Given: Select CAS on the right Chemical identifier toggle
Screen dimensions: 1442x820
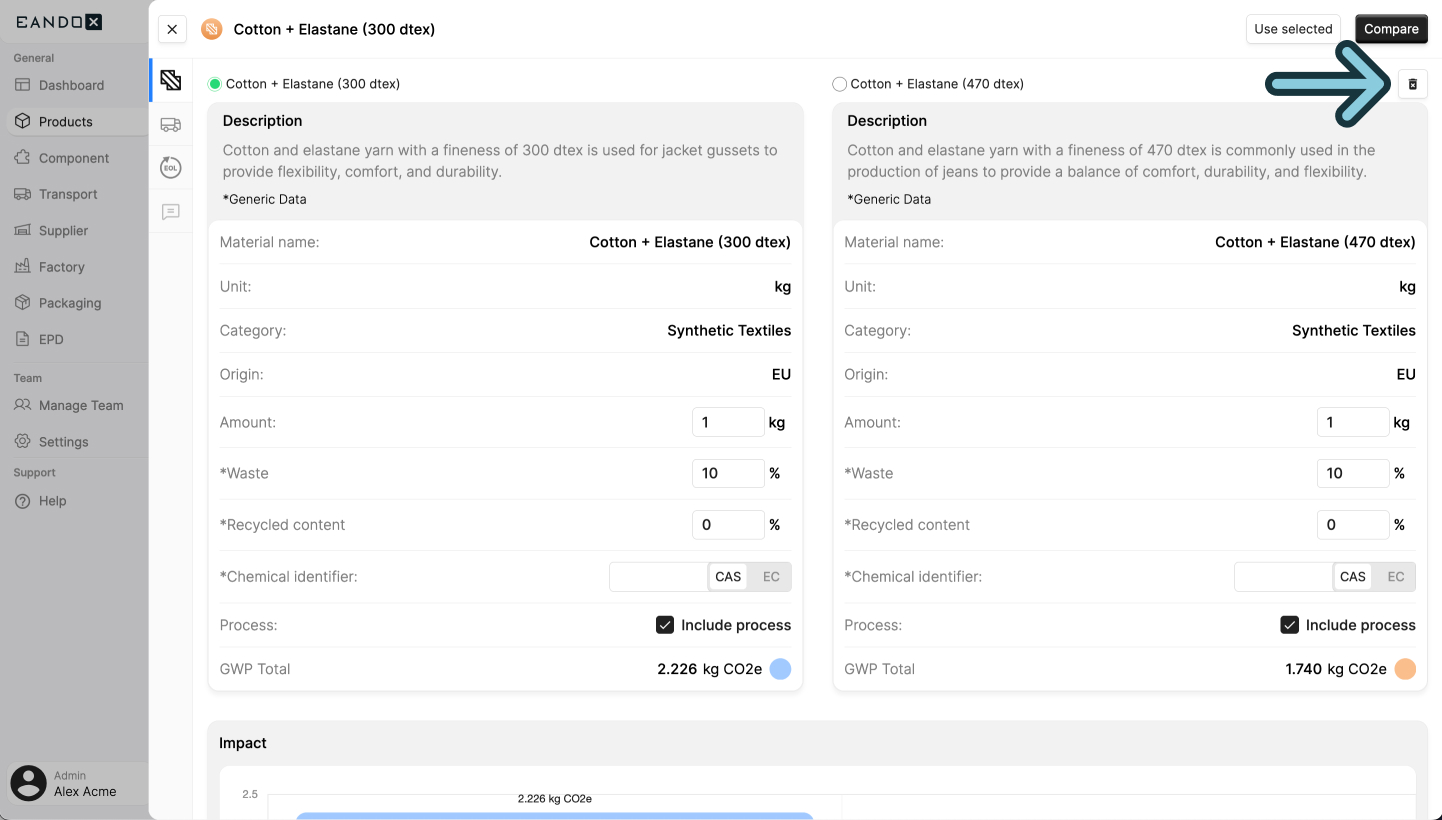Looking at the screenshot, I should pyautogui.click(x=1353, y=576).
